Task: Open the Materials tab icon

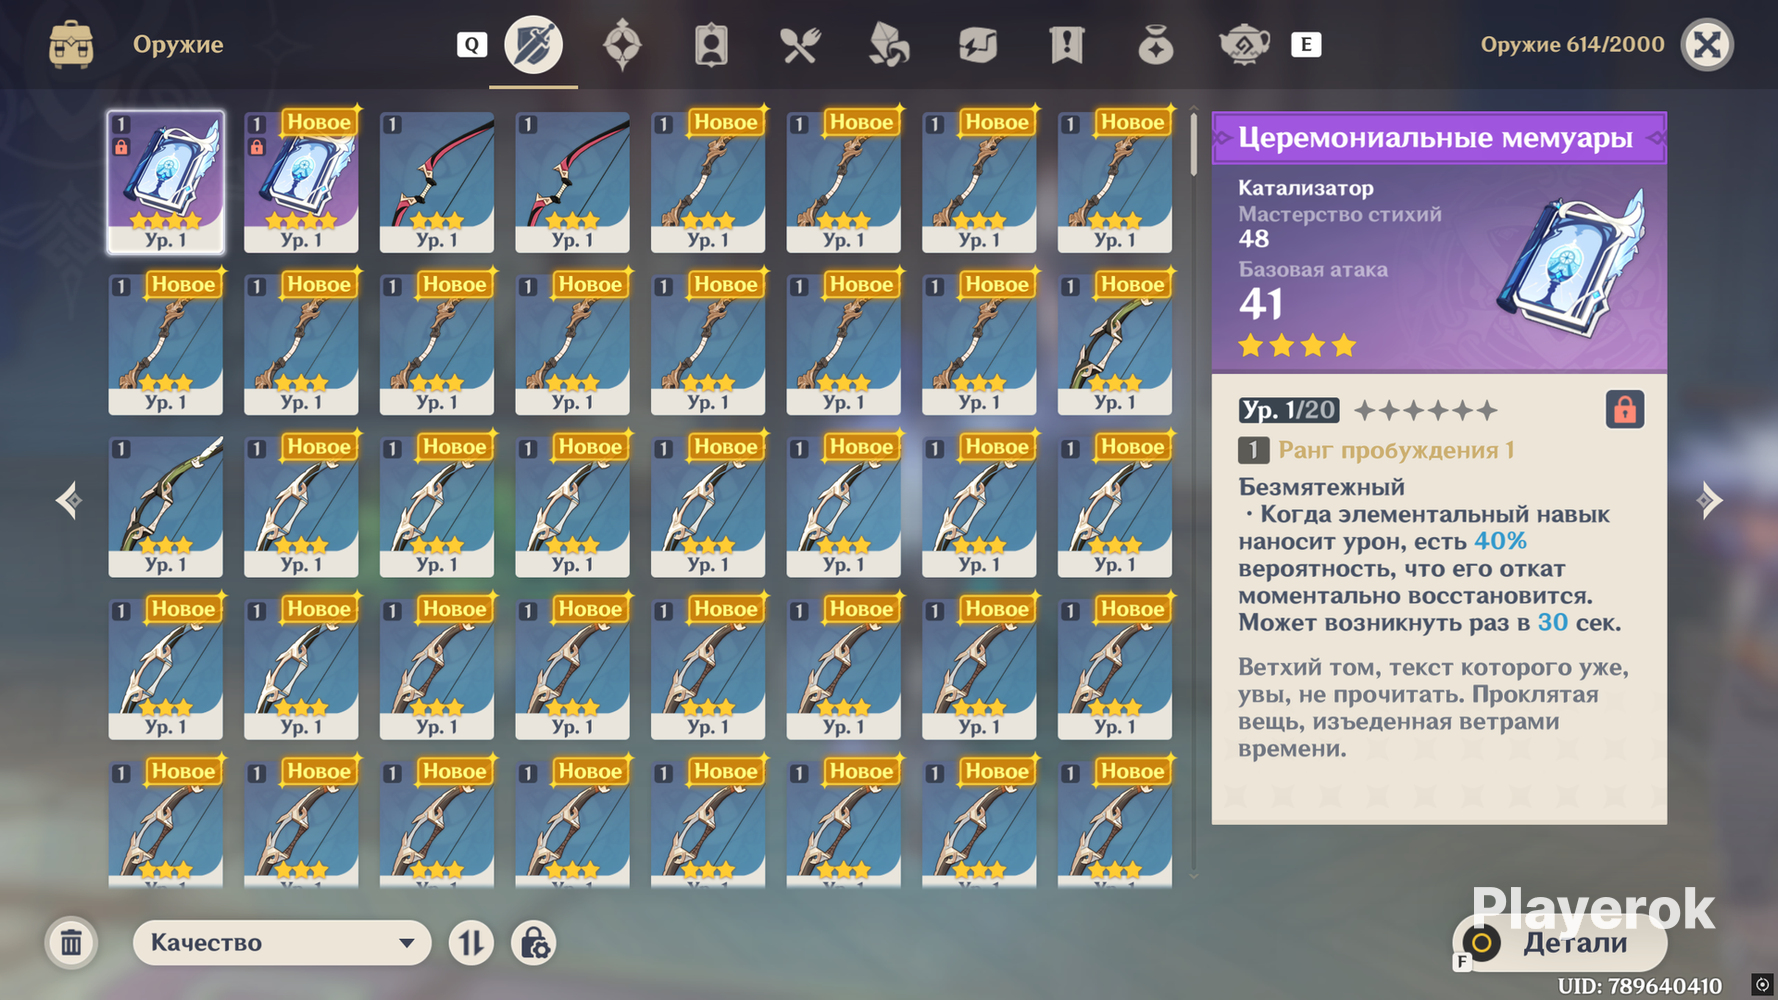Action: (889, 46)
